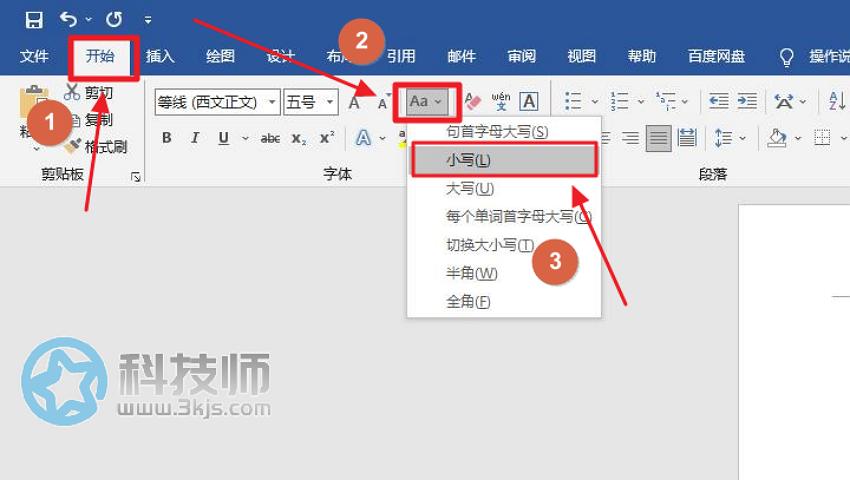Open the Line Spacing dropdown arrow
This screenshot has width=850, height=480.
tap(743, 139)
